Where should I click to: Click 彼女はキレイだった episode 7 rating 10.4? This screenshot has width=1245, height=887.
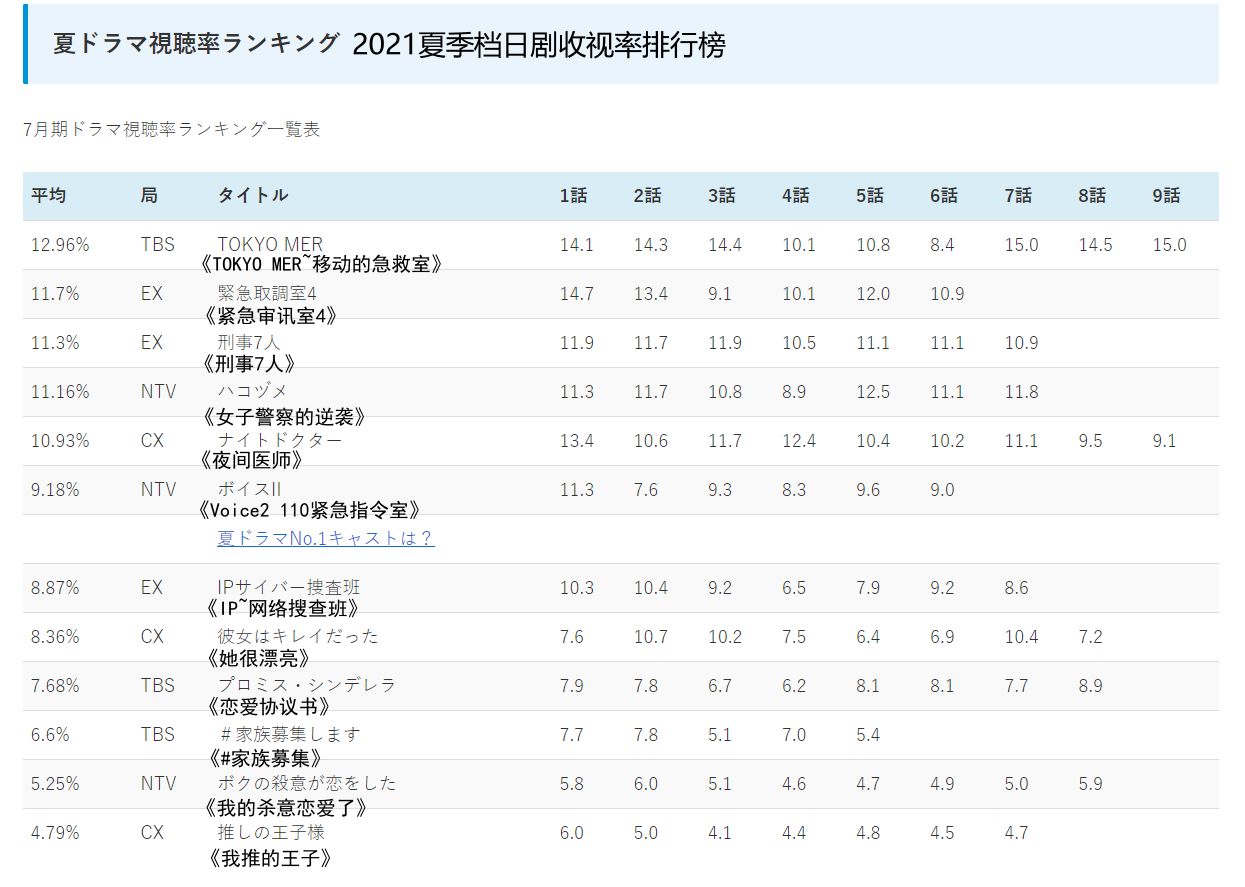point(1021,637)
